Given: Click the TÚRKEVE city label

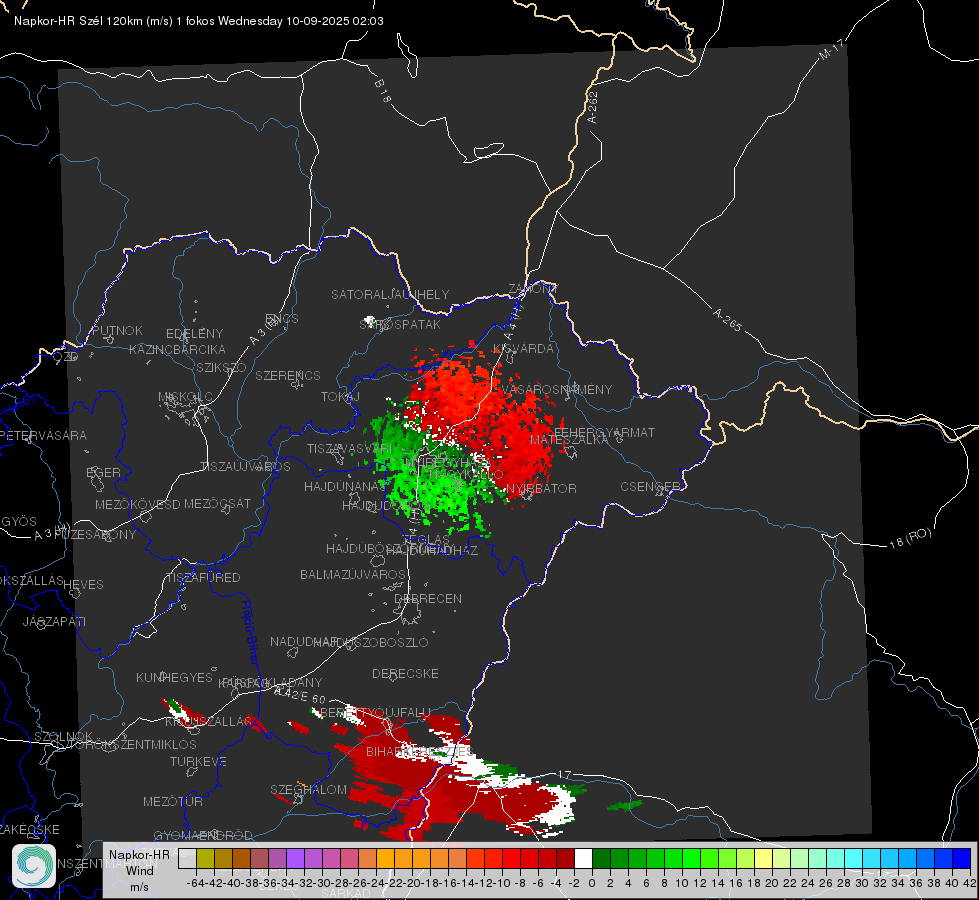Looking at the screenshot, I should 199,762.
